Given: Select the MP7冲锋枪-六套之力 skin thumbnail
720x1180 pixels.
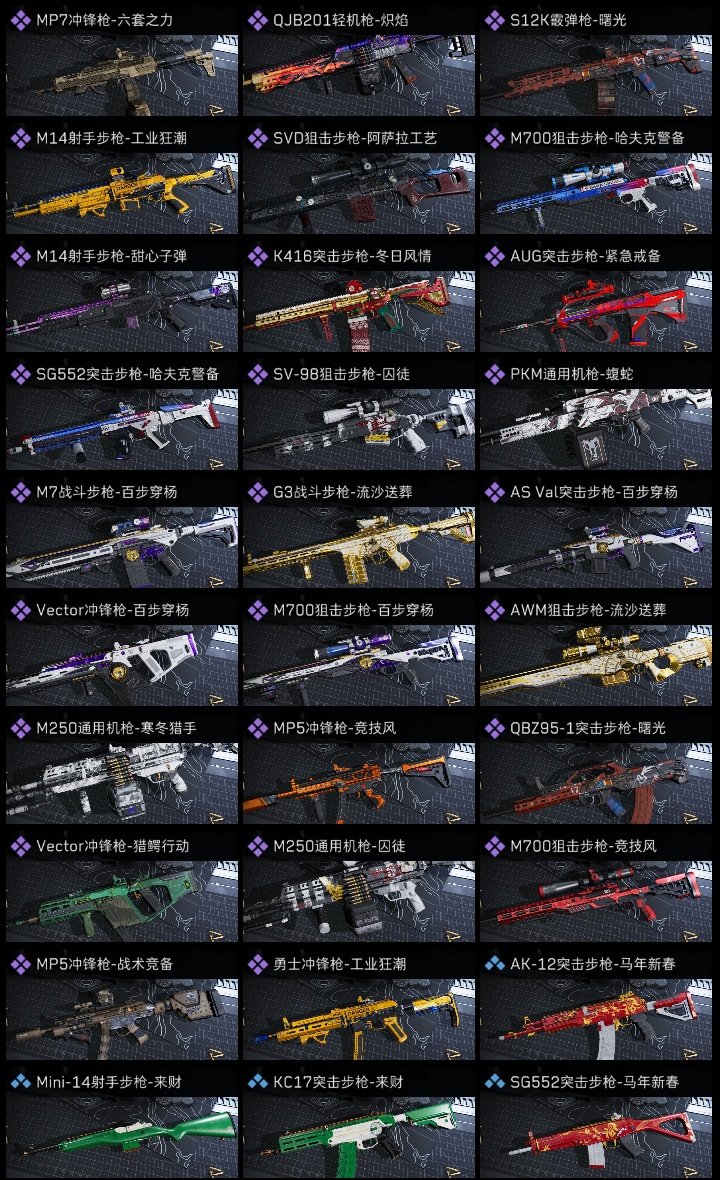Looking at the screenshot, I should pyautogui.click(x=122, y=75).
